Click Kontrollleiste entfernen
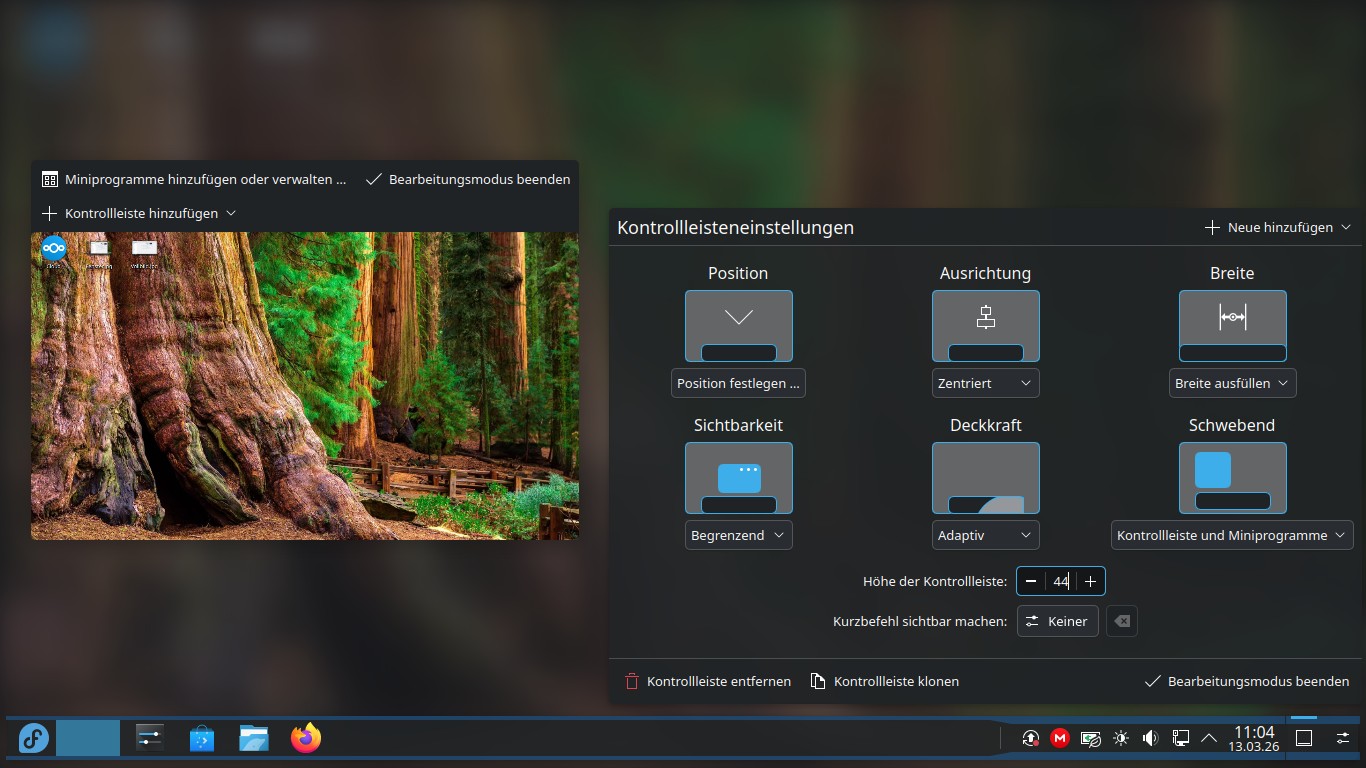1366x768 pixels. [708, 681]
